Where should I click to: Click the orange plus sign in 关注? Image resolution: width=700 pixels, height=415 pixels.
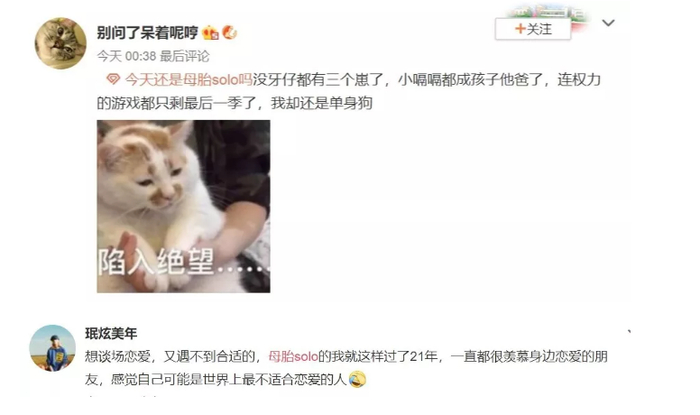[520, 29]
